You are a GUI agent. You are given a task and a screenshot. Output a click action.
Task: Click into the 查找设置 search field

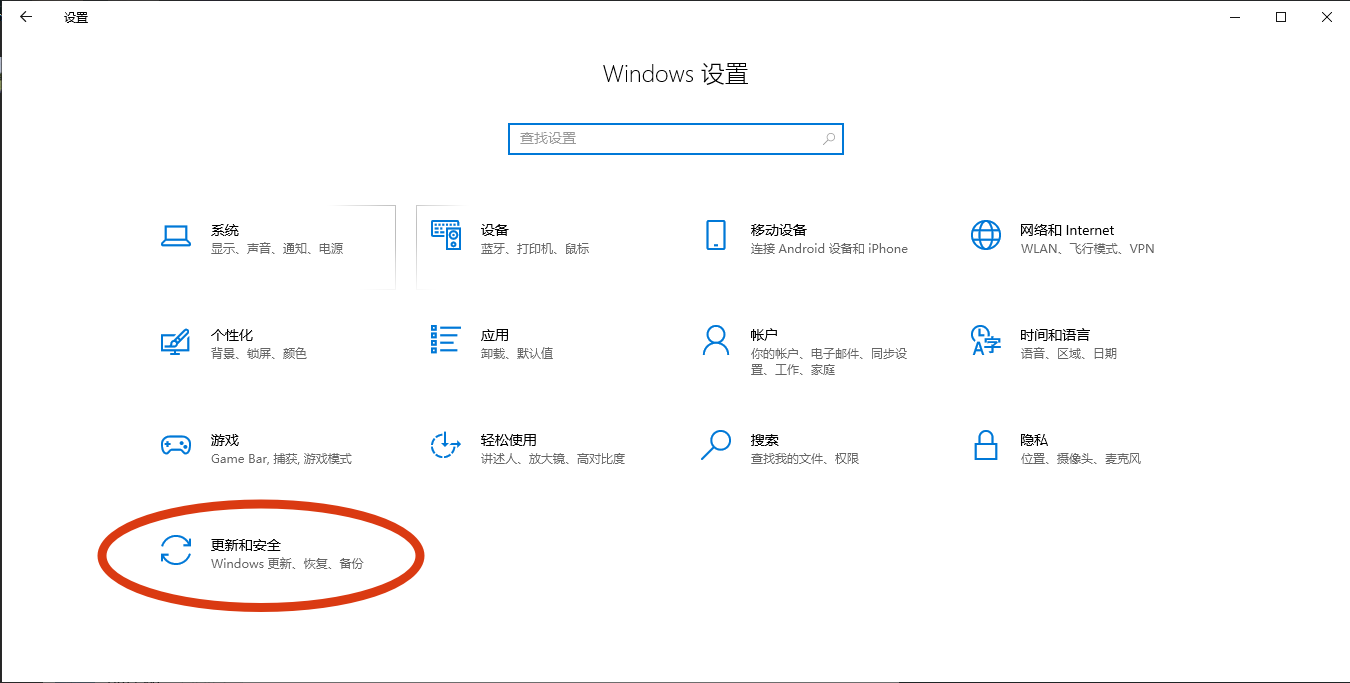coord(676,139)
